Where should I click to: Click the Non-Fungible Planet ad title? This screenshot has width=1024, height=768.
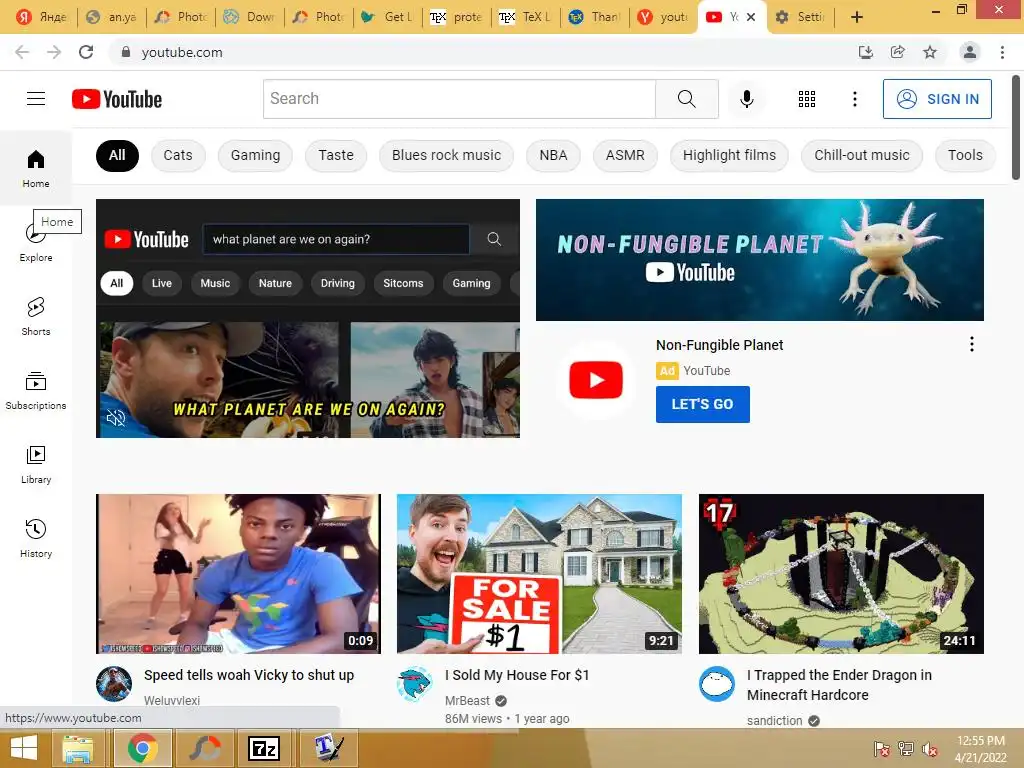point(719,345)
